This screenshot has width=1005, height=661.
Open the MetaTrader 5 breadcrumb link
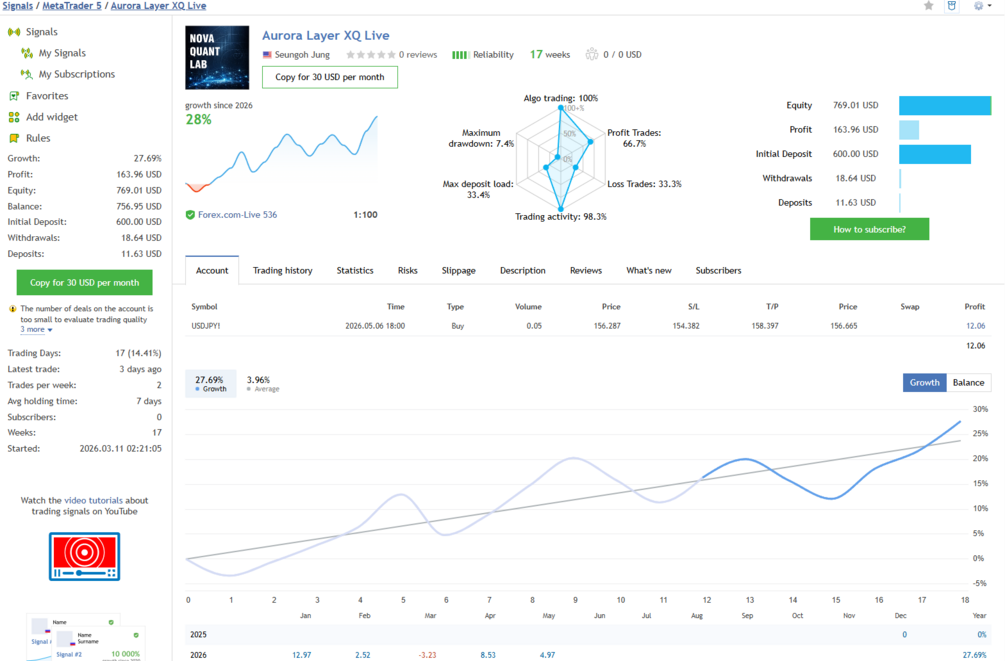coord(72,6)
